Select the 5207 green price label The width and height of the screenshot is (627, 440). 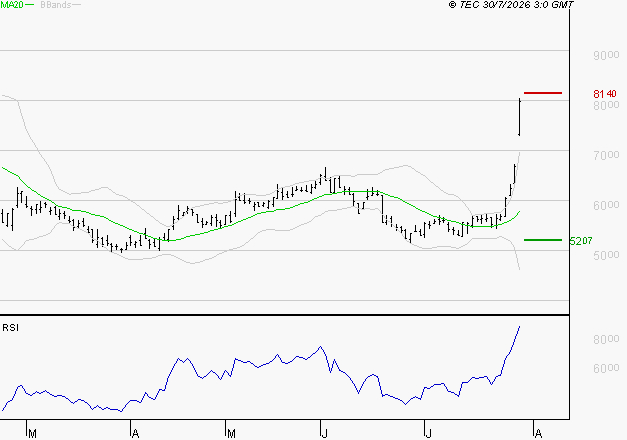(x=581, y=241)
